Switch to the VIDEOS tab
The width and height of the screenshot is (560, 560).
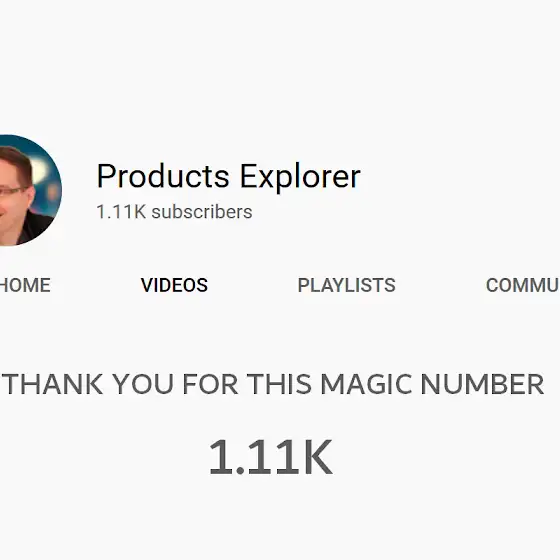tap(174, 285)
